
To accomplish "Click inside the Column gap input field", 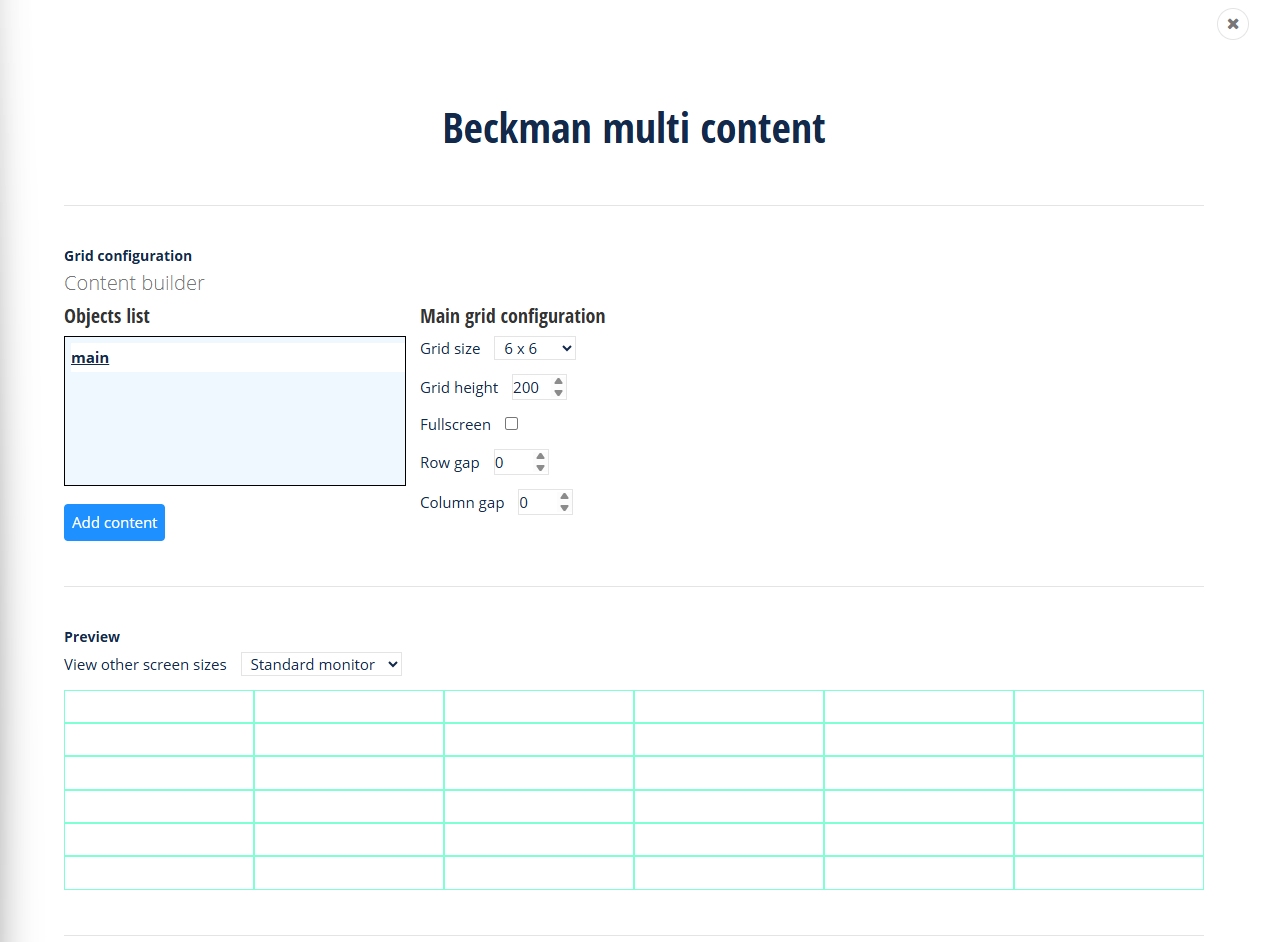I will click(538, 502).
